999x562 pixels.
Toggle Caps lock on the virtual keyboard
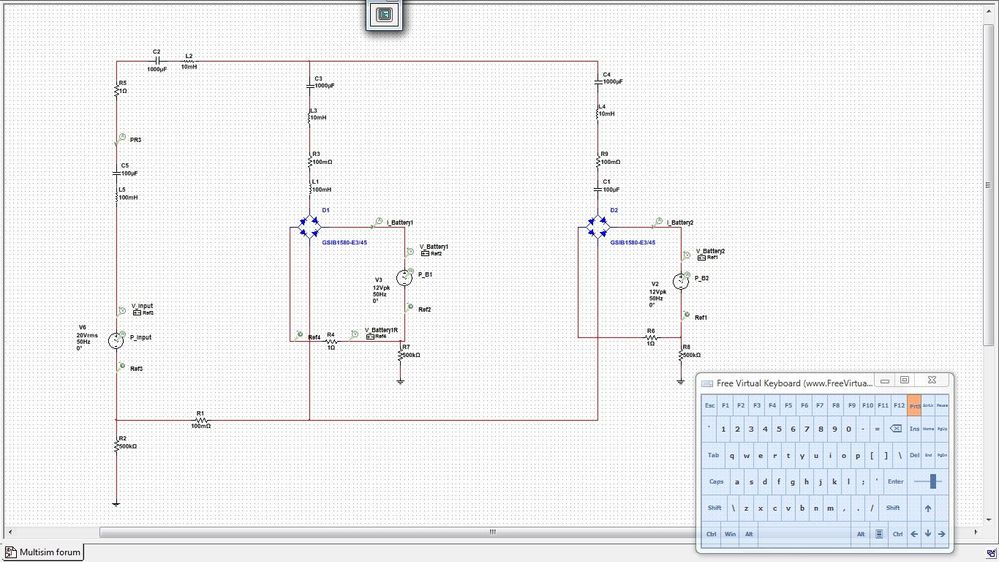(717, 481)
